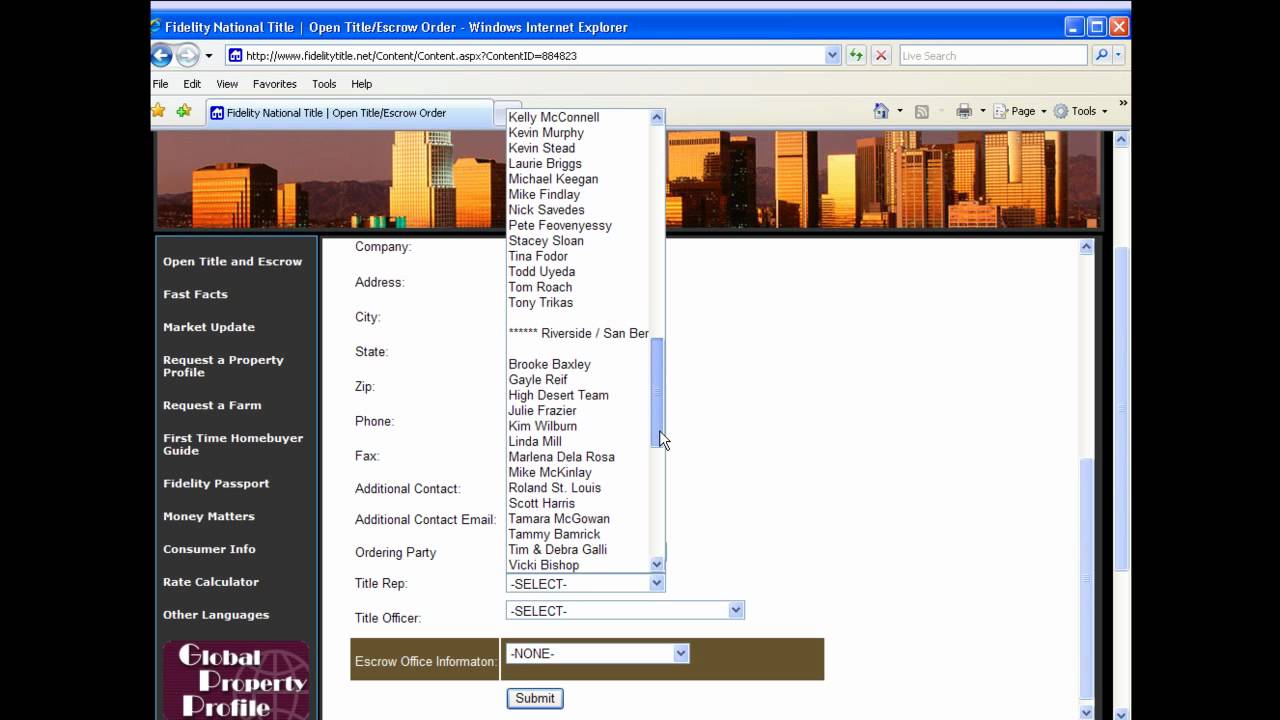This screenshot has width=1280, height=720.
Task: Open the Consumer Info link
Action: click(209, 549)
